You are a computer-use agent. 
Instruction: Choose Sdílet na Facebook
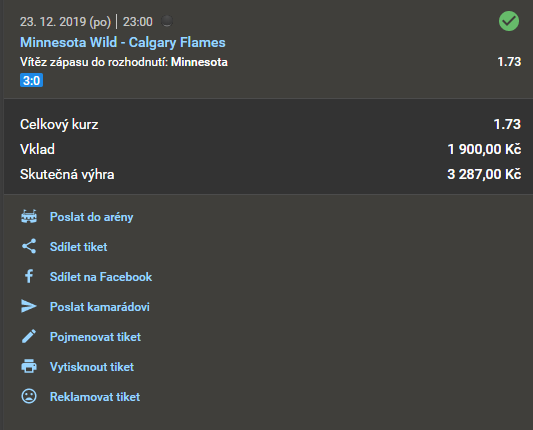101,277
